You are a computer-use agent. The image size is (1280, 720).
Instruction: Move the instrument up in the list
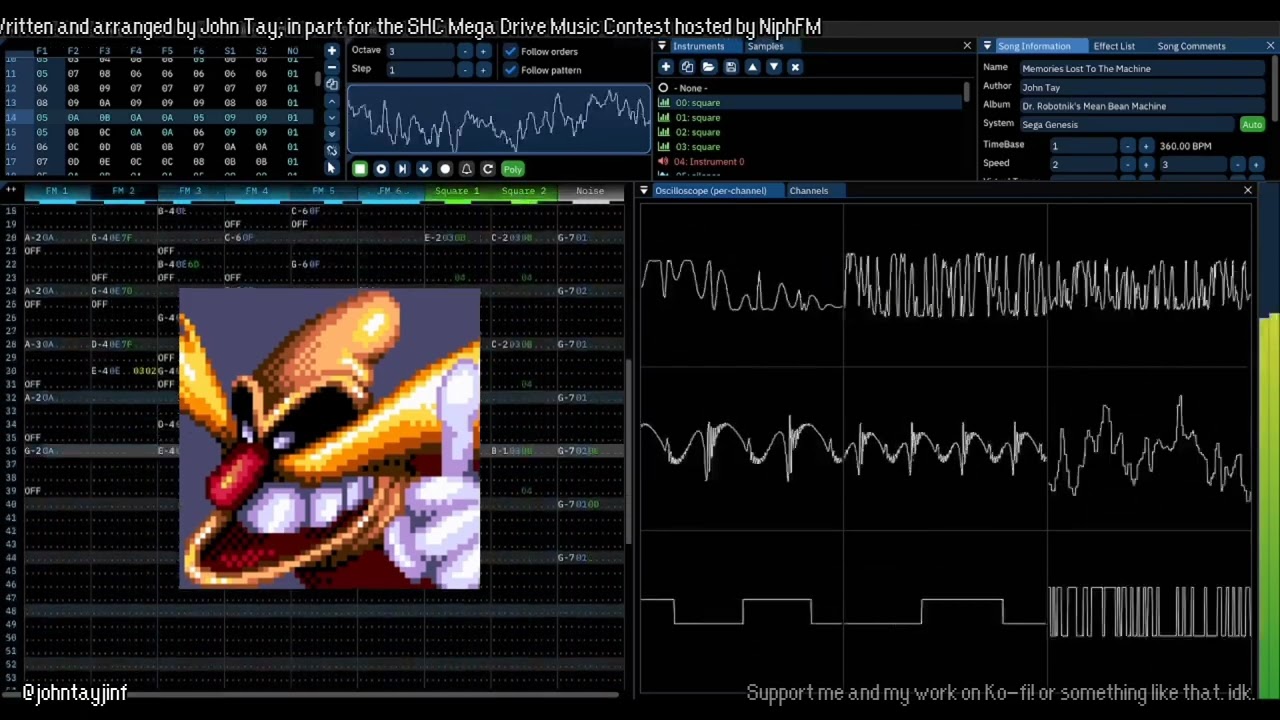[x=752, y=67]
